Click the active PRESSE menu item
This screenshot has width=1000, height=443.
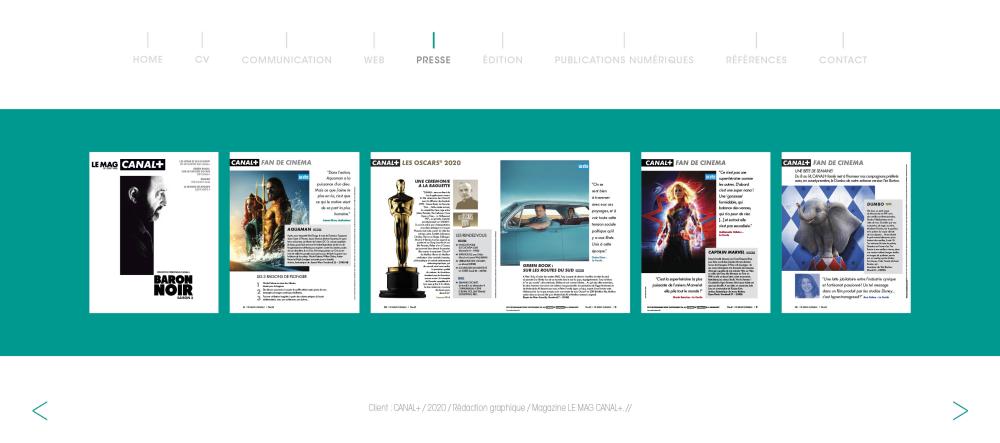(433, 60)
